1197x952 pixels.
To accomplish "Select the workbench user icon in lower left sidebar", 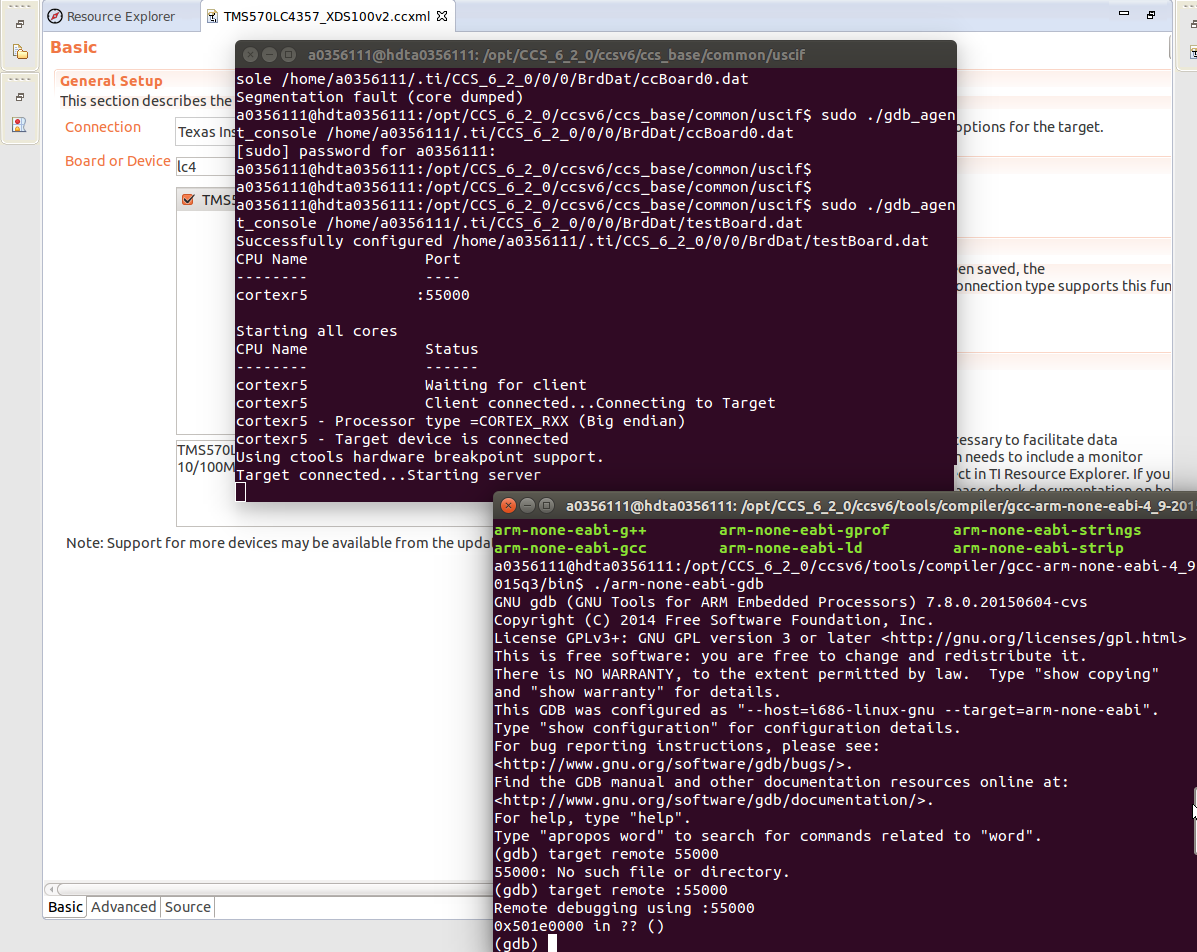I will (18, 124).
